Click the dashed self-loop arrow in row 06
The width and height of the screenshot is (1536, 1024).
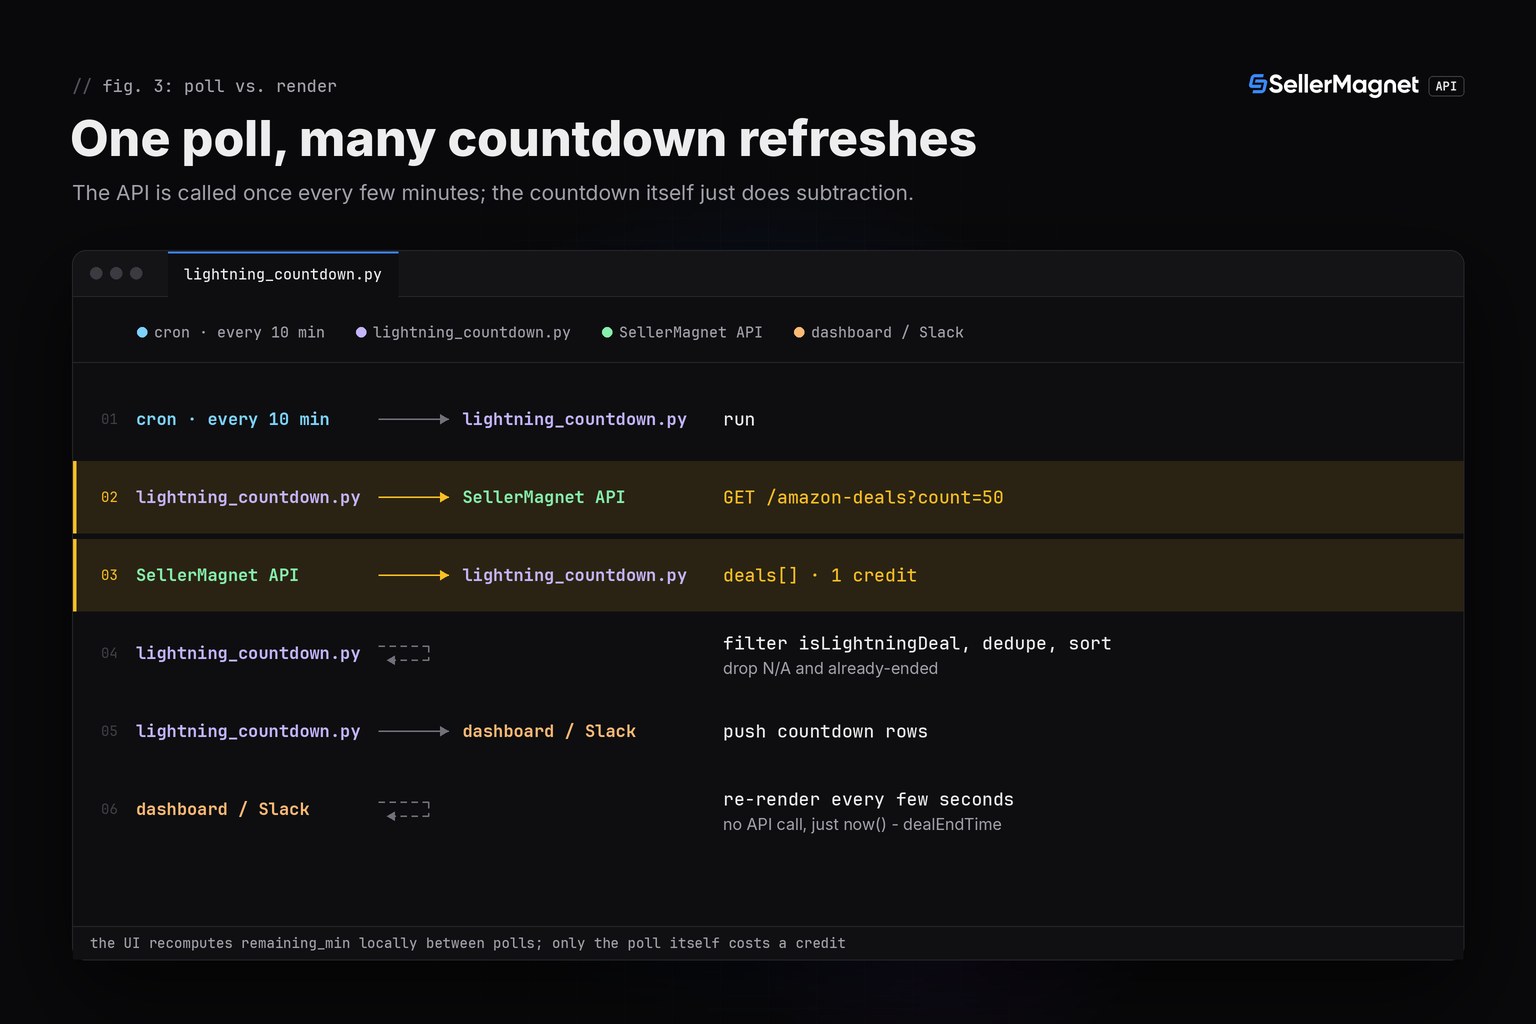(x=404, y=809)
